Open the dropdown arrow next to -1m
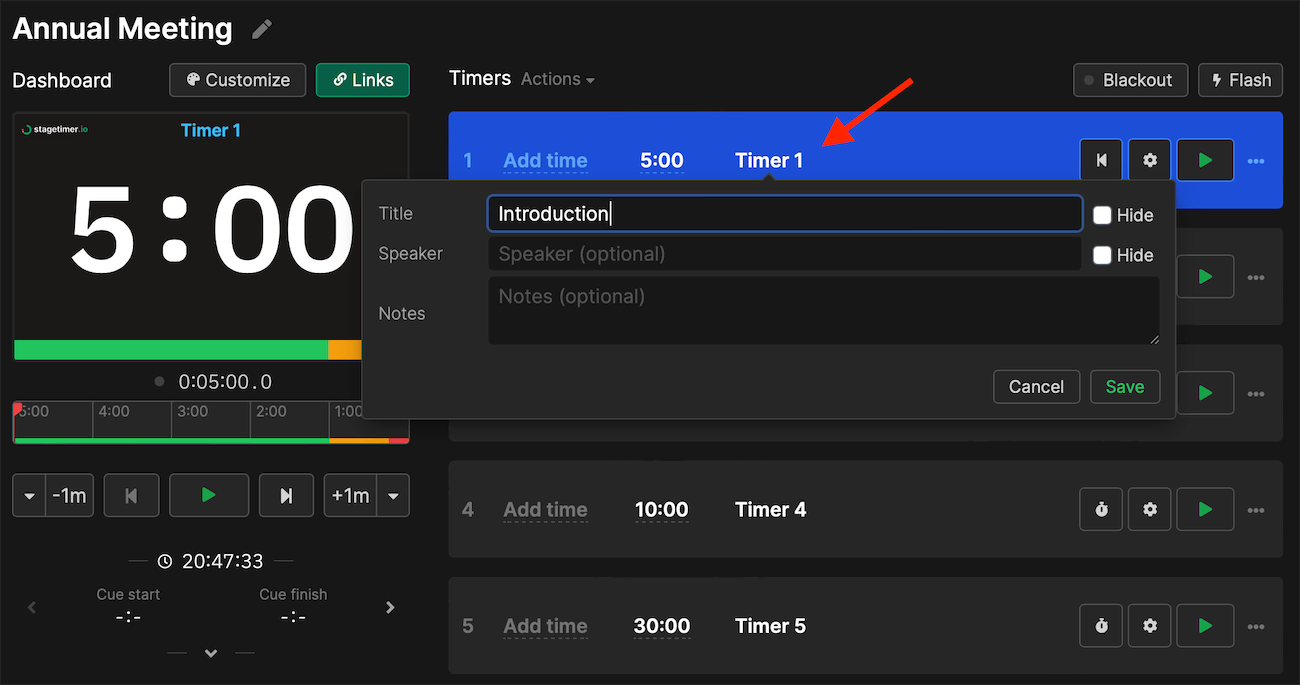 [x=29, y=495]
